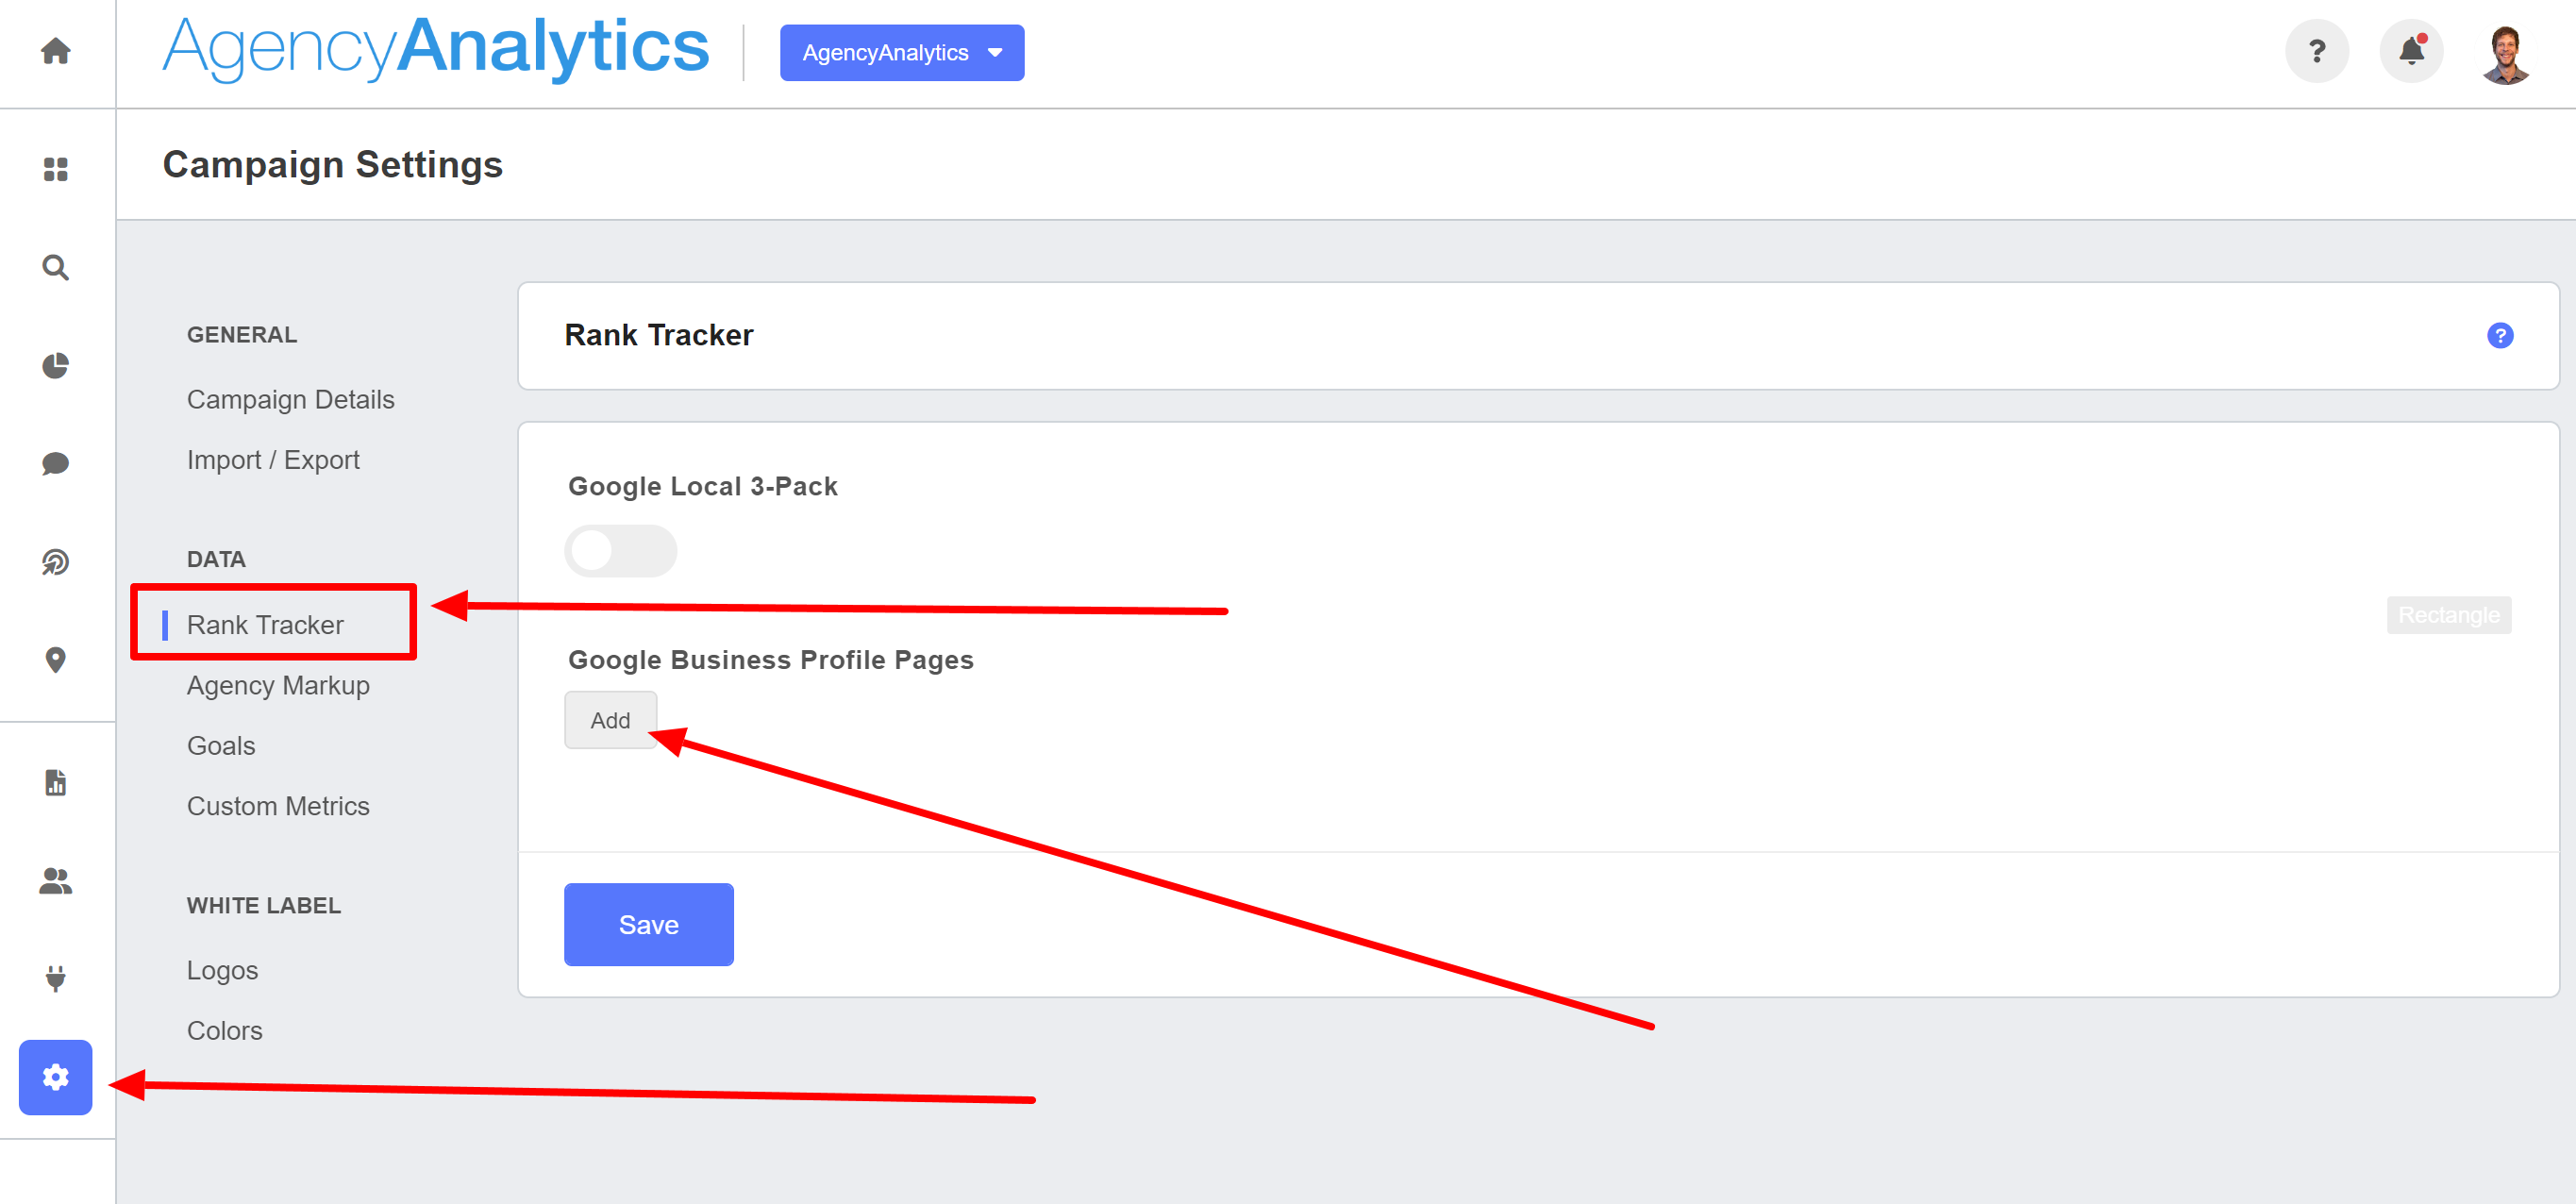Open the notifications bell
This screenshot has width=2576, height=1204.
click(2411, 51)
